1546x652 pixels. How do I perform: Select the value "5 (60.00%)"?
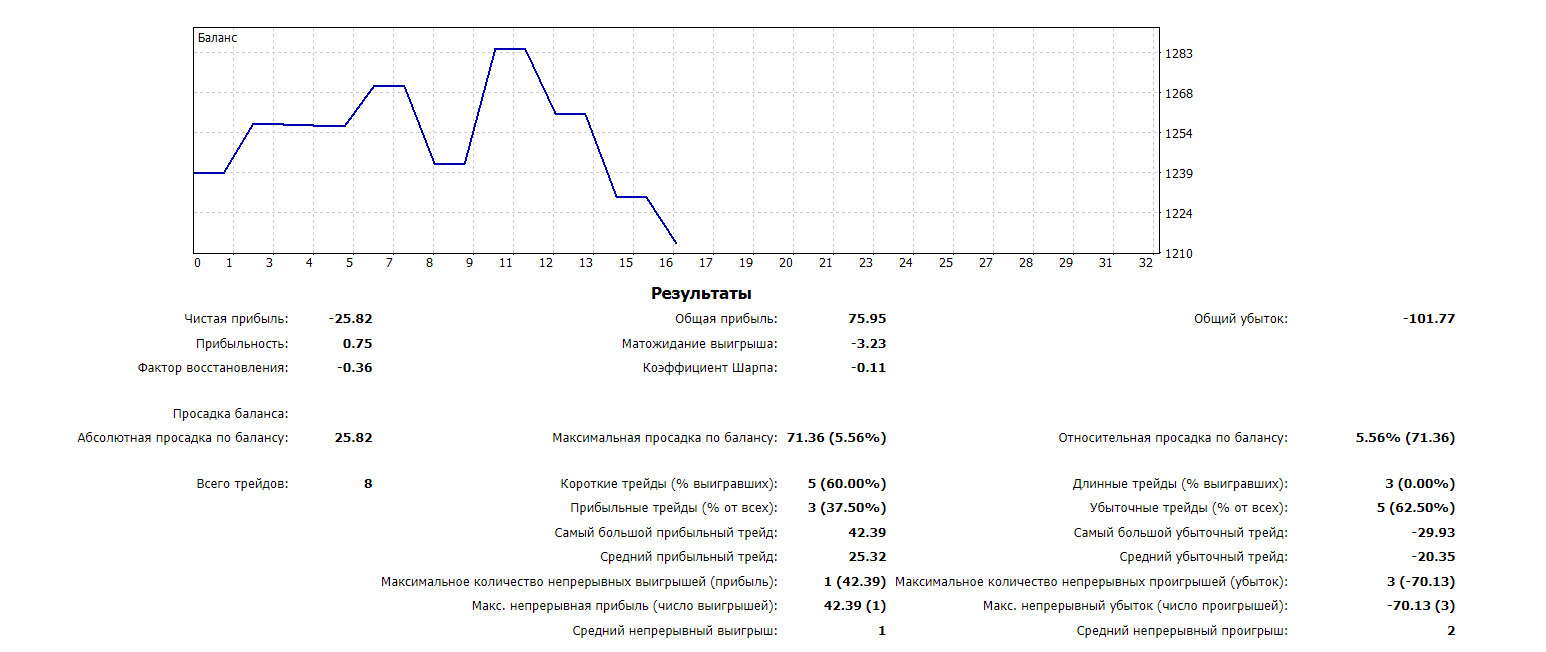pyautogui.click(x=847, y=483)
